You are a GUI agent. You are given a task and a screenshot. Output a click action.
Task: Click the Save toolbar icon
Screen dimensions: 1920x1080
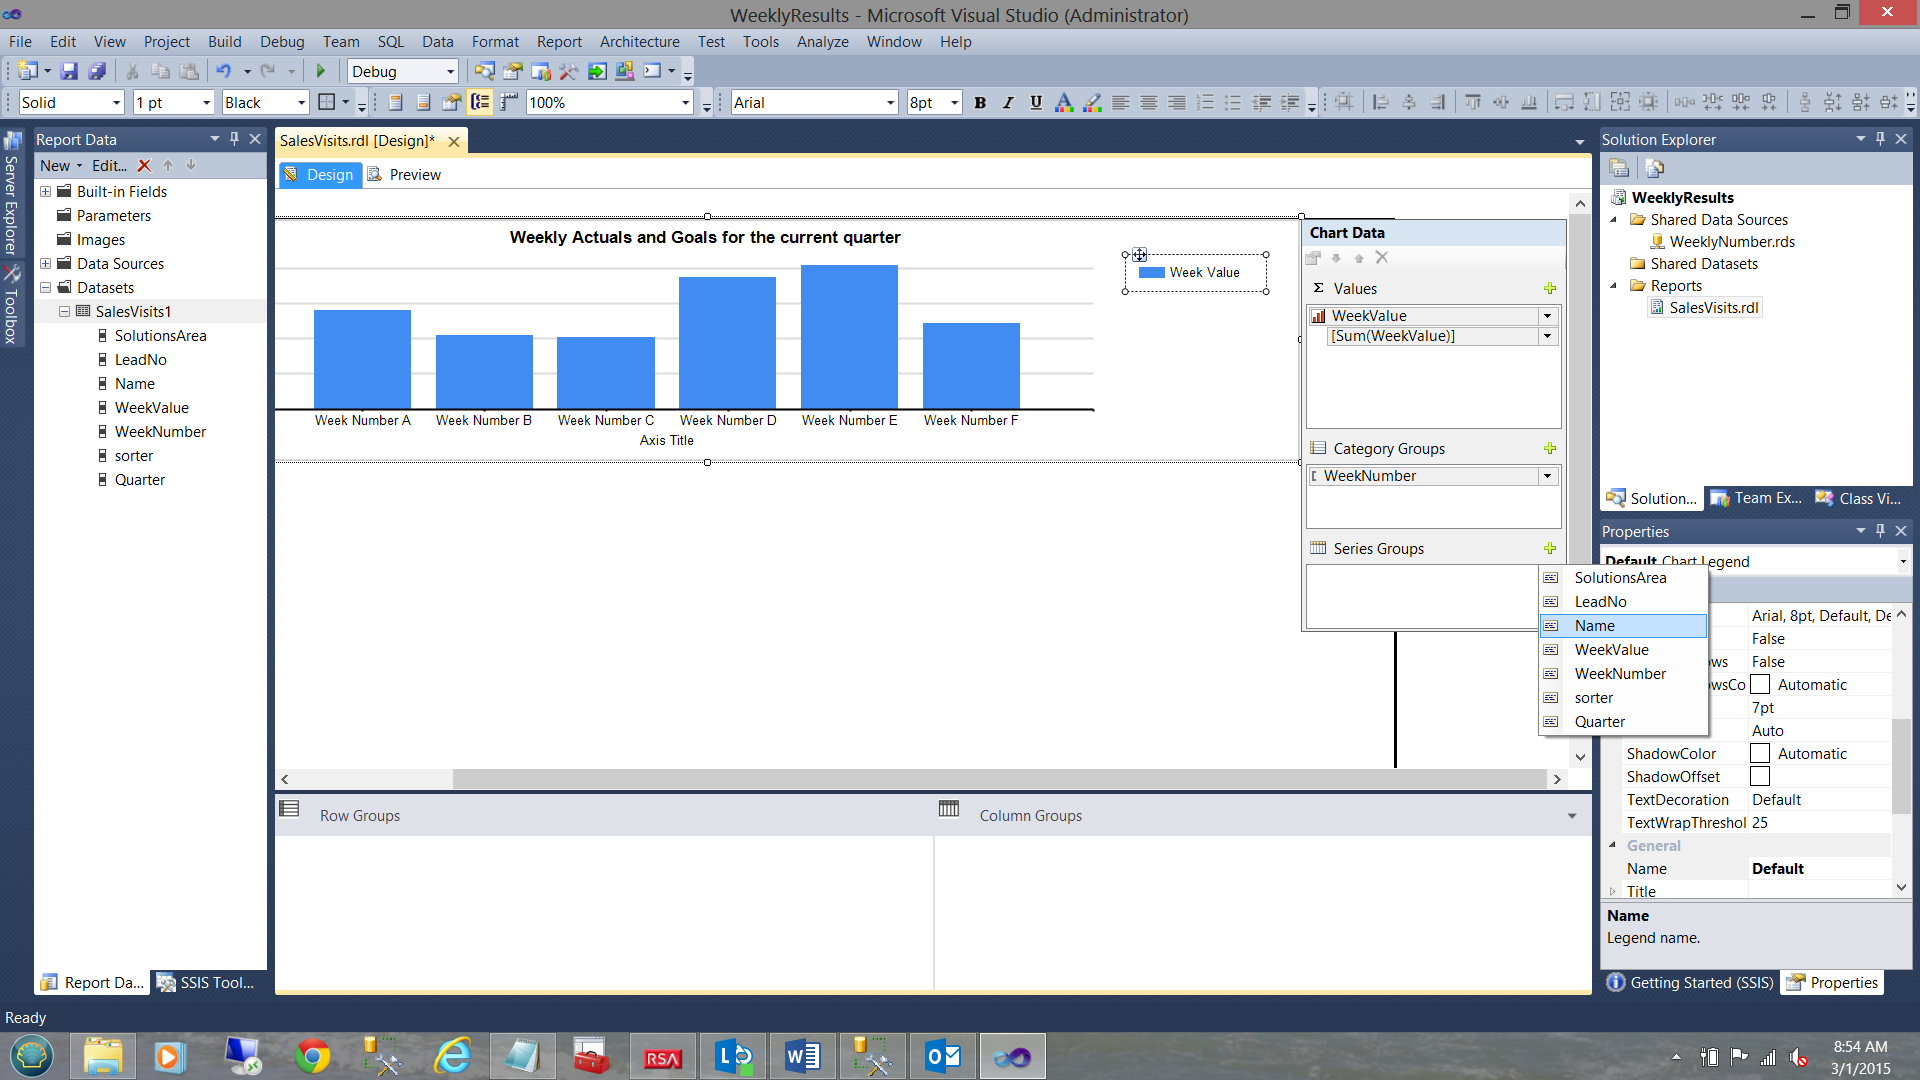coord(69,71)
